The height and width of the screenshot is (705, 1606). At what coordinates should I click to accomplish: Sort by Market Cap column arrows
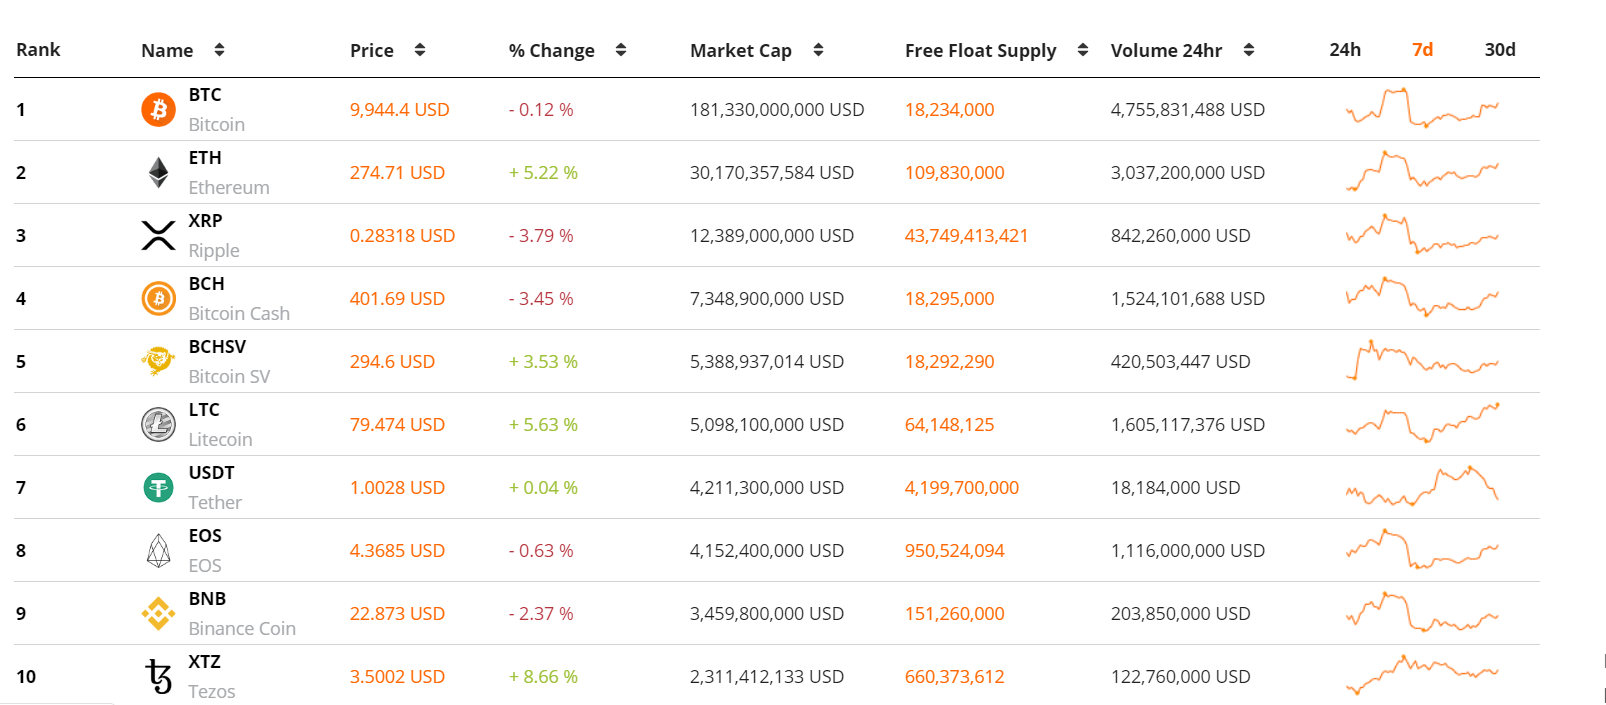pyautogui.click(x=818, y=50)
